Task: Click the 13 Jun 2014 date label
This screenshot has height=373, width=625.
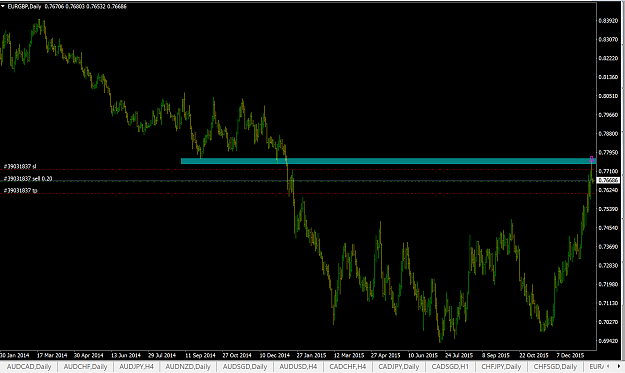Action: click(126, 355)
